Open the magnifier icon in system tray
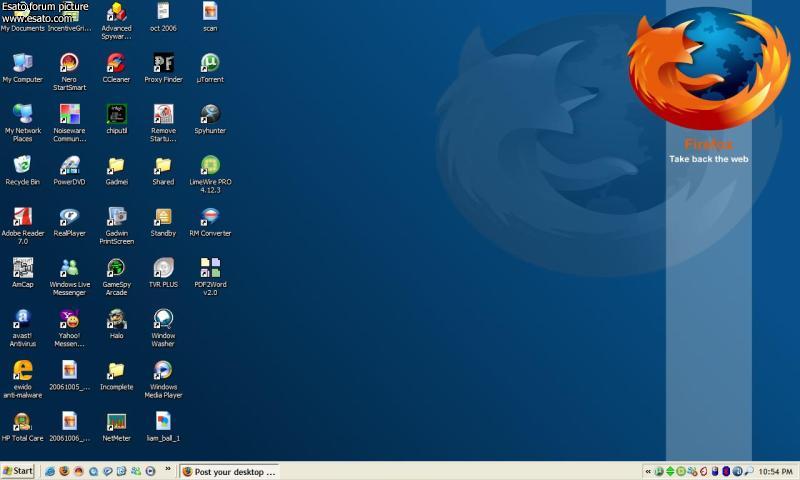Viewport: 800px width, 480px height. tap(748, 472)
